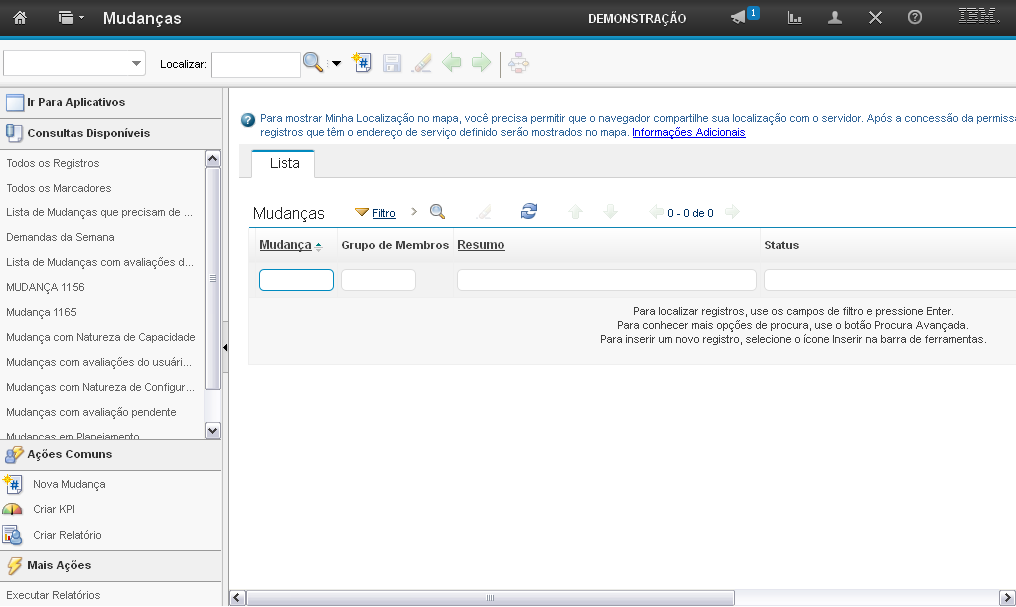
Task: Click the Resumo filter input field
Action: [x=606, y=280]
